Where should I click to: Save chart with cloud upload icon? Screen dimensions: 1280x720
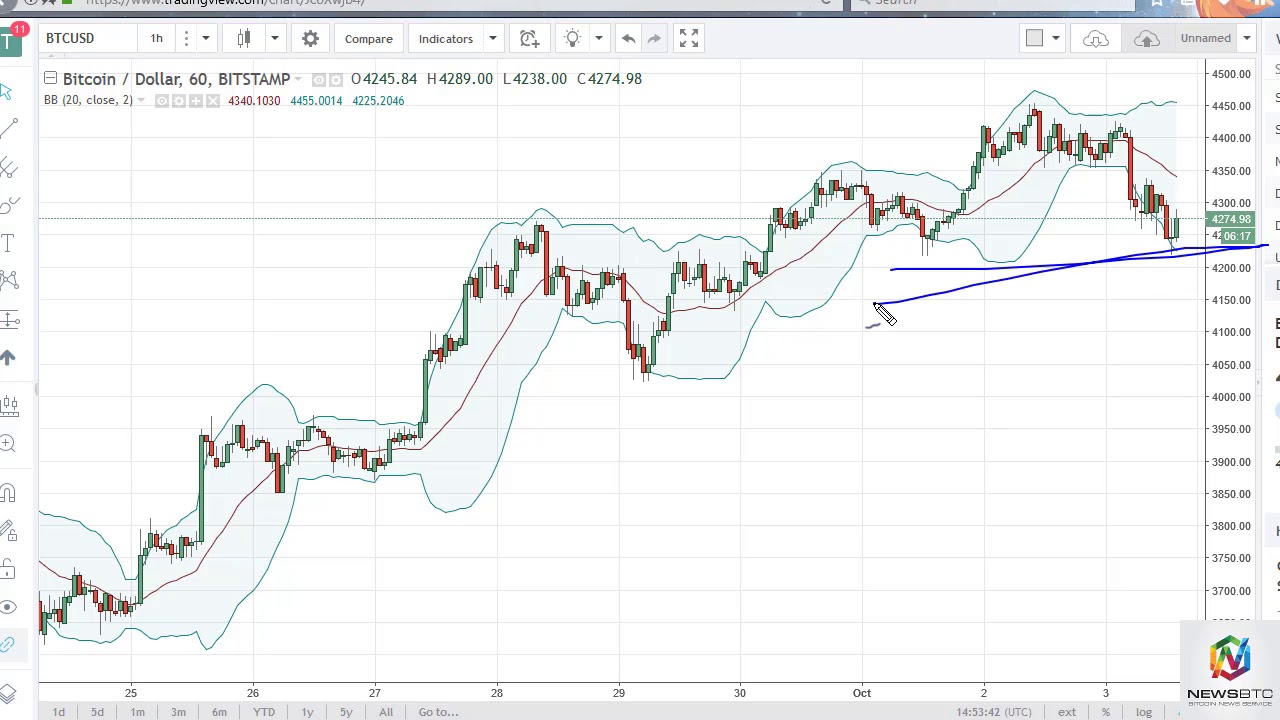click(x=1147, y=38)
